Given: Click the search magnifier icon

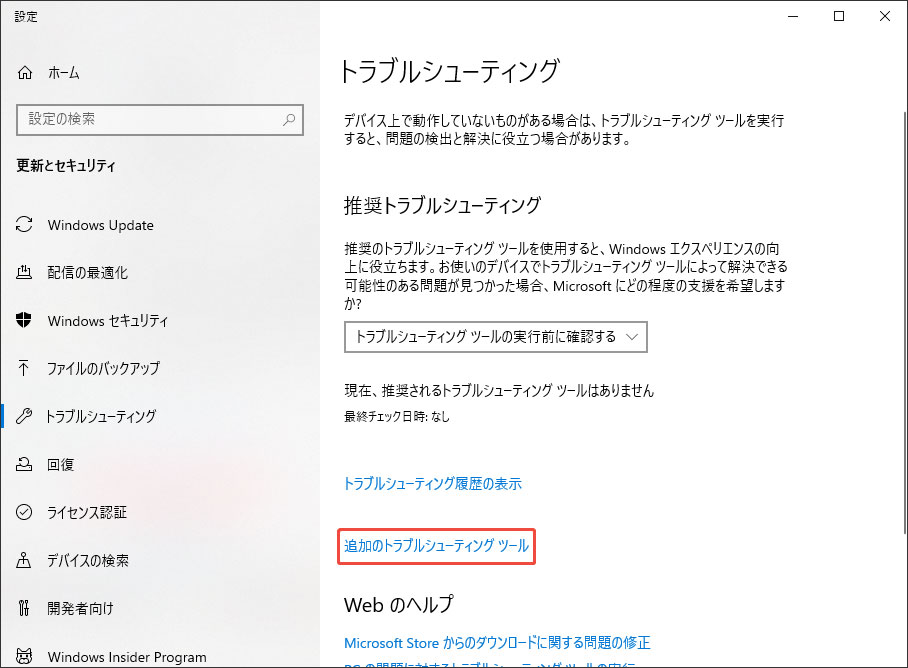Looking at the screenshot, I should click(289, 119).
